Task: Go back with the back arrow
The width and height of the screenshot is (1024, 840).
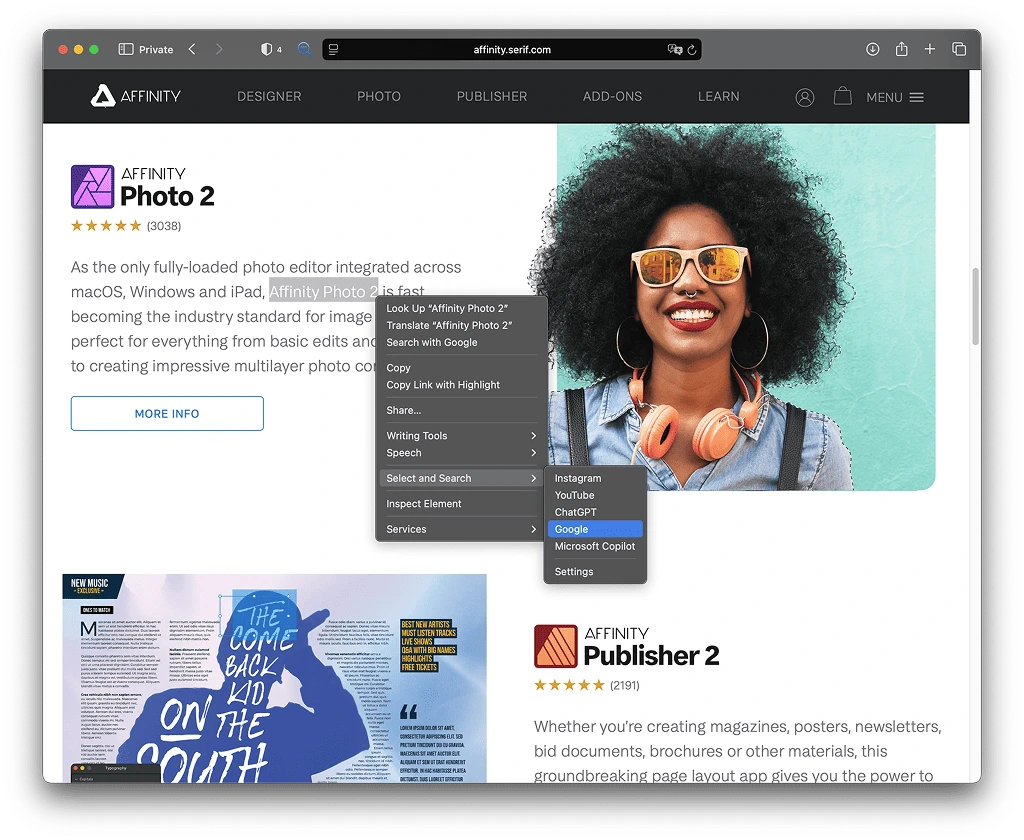Action: click(x=192, y=49)
